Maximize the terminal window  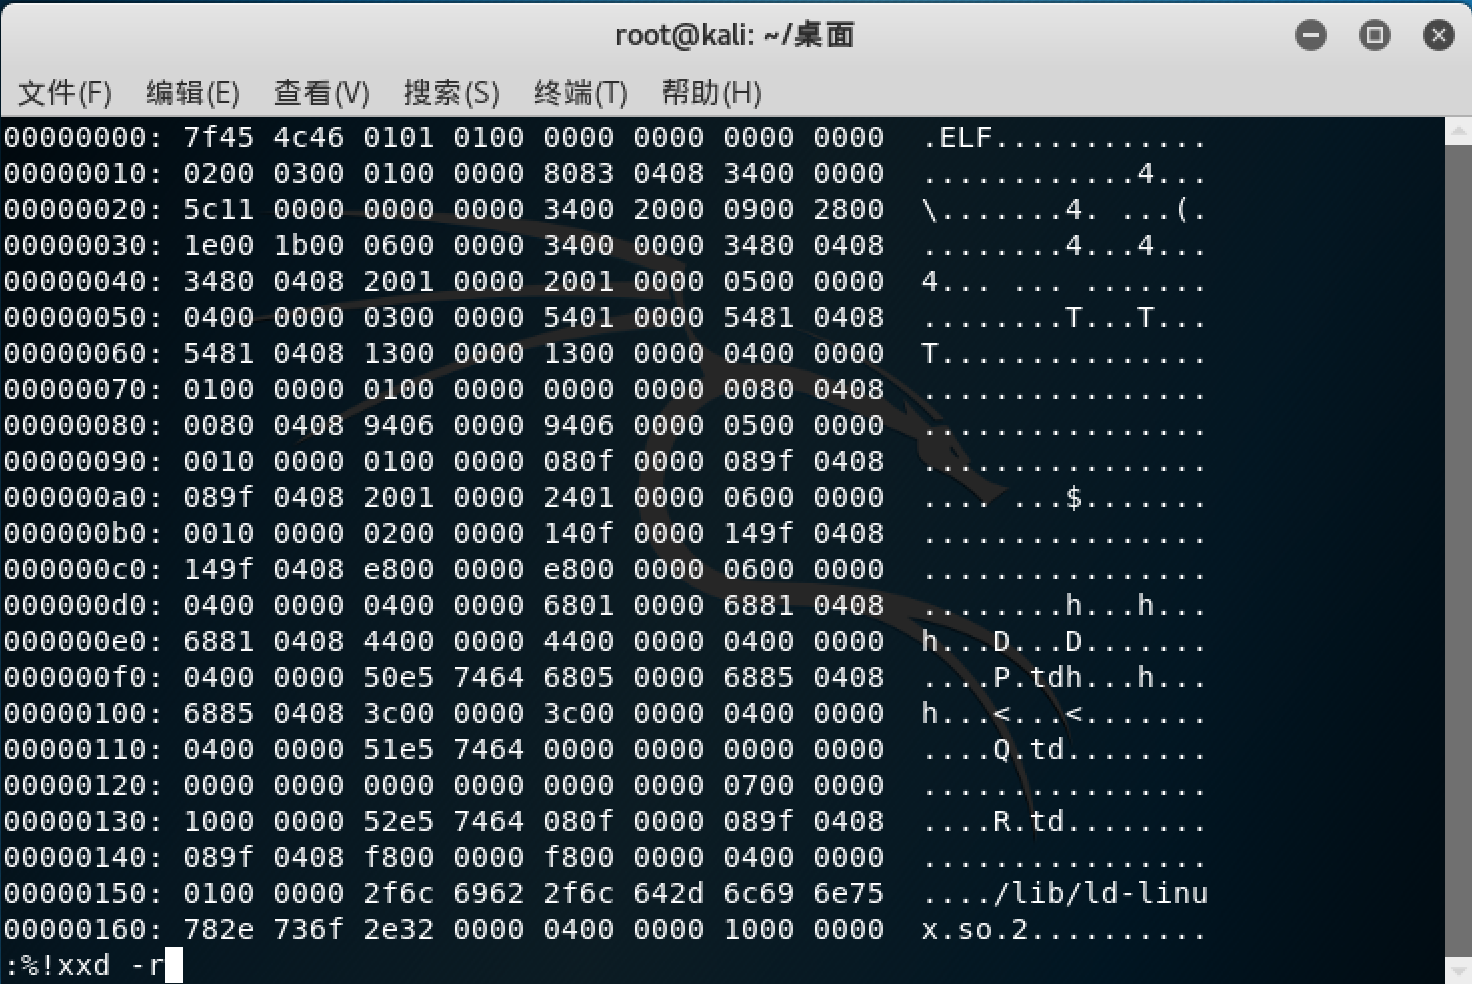coord(1375,36)
